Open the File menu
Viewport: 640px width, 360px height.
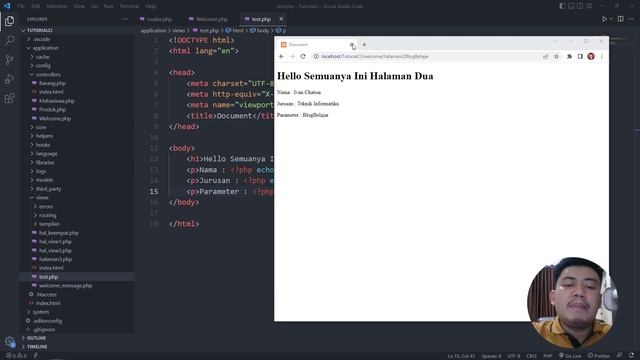[x=21, y=6]
